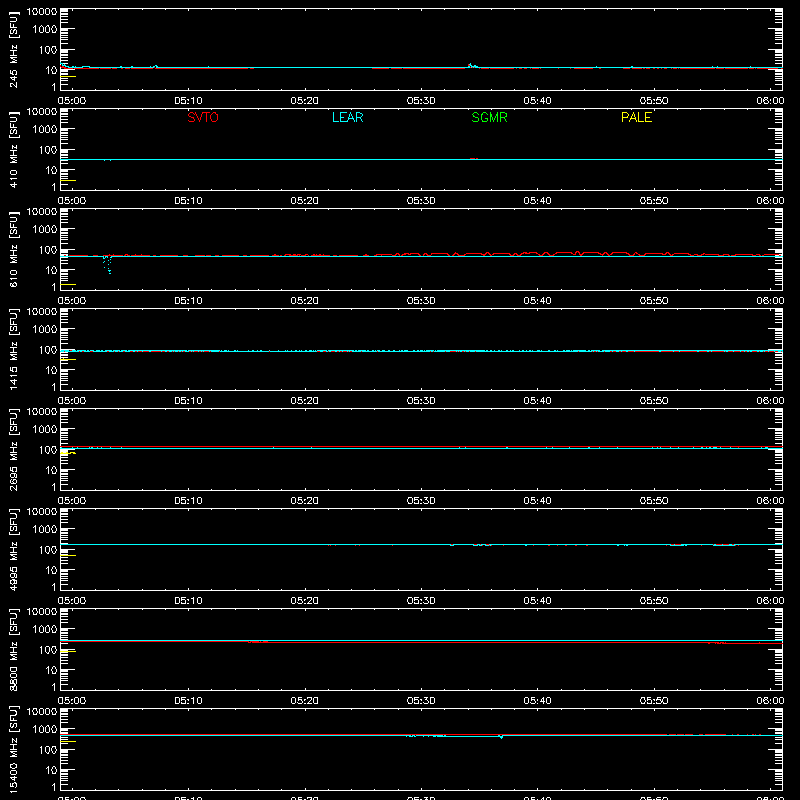
Task: Click the 05:20 time label below 1415 MHz plot
Action: [x=305, y=401]
